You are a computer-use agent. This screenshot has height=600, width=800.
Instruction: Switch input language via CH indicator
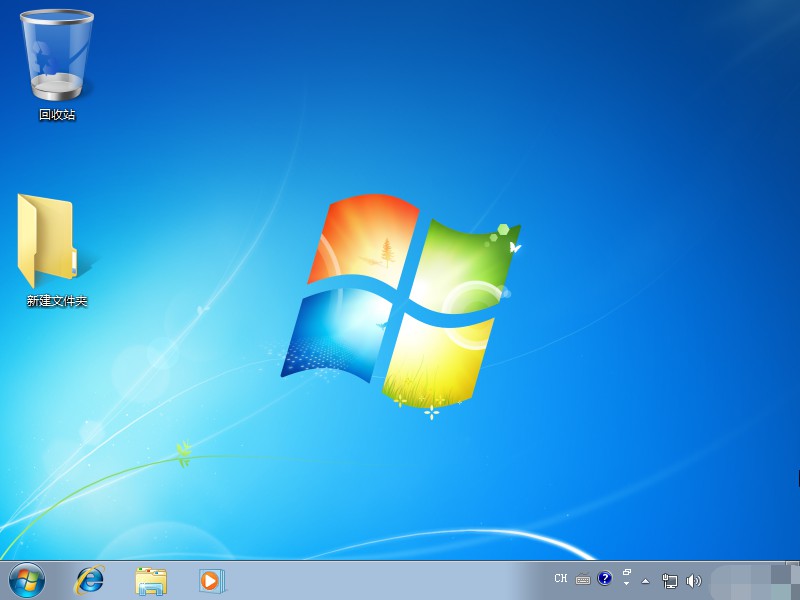point(561,578)
